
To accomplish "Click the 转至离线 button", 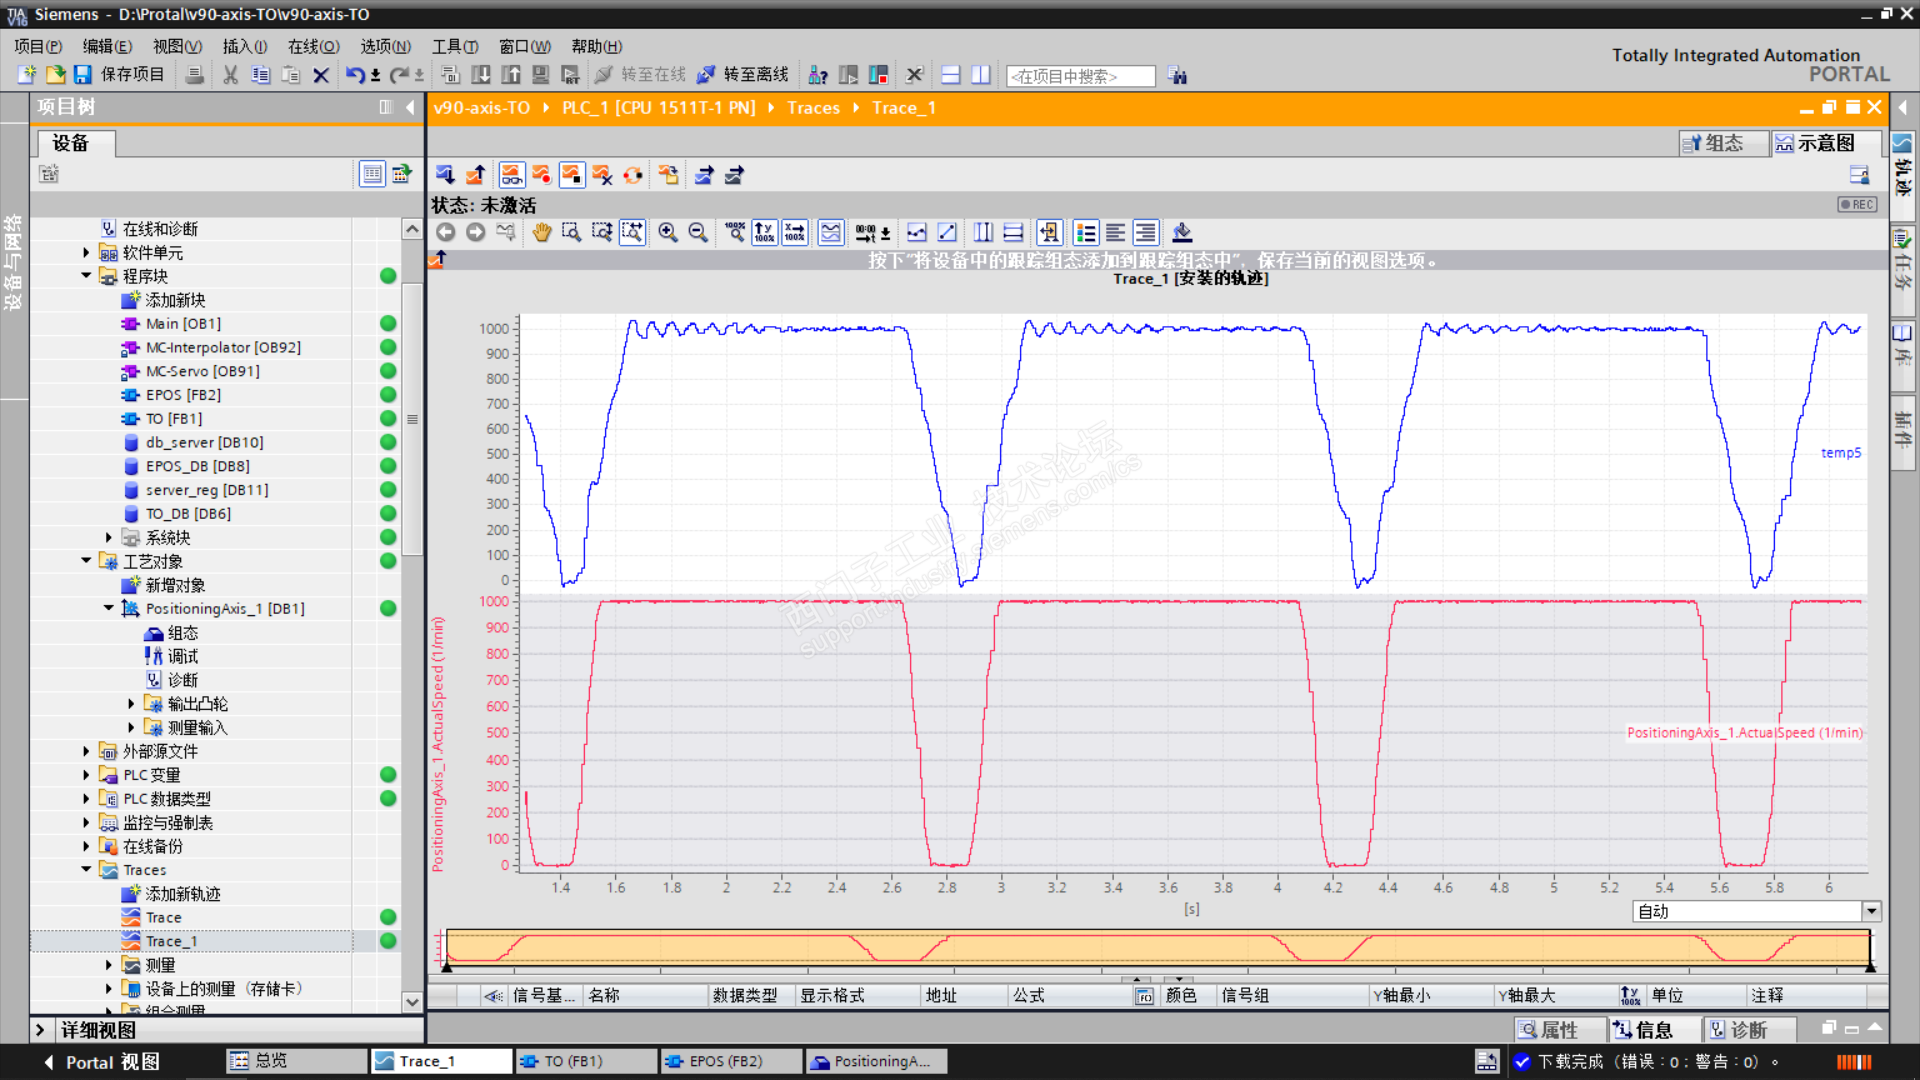I will point(743,75).
